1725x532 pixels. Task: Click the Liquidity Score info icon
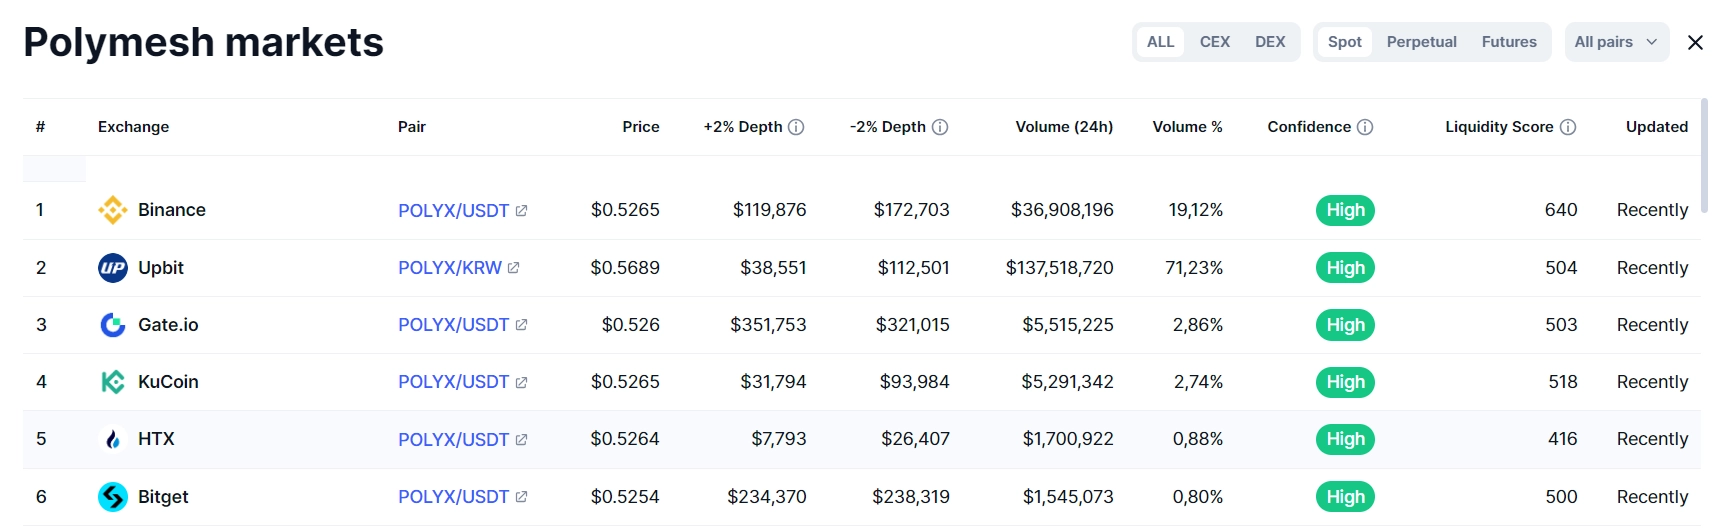(x=1568, y=127)
